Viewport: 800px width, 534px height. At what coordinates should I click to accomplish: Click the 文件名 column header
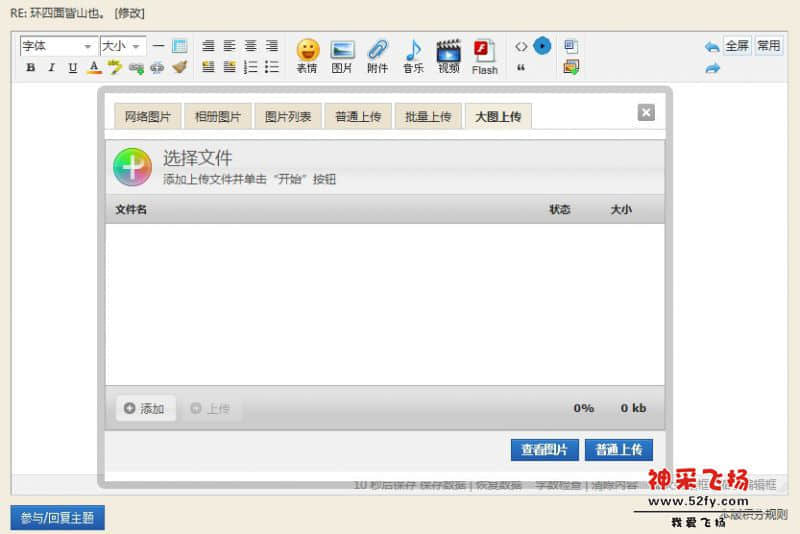131,209
